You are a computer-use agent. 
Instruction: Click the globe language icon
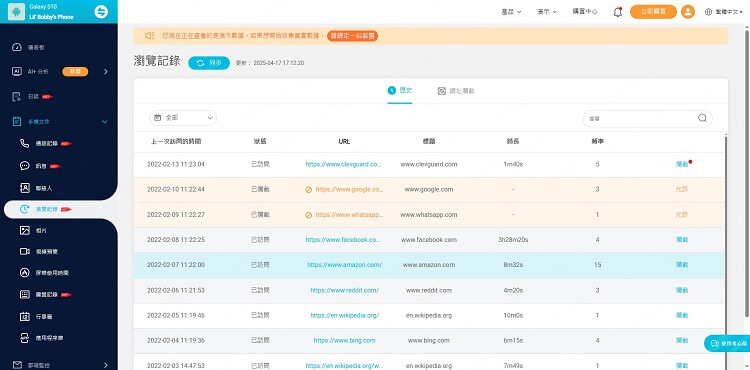[x=708, y=12]
